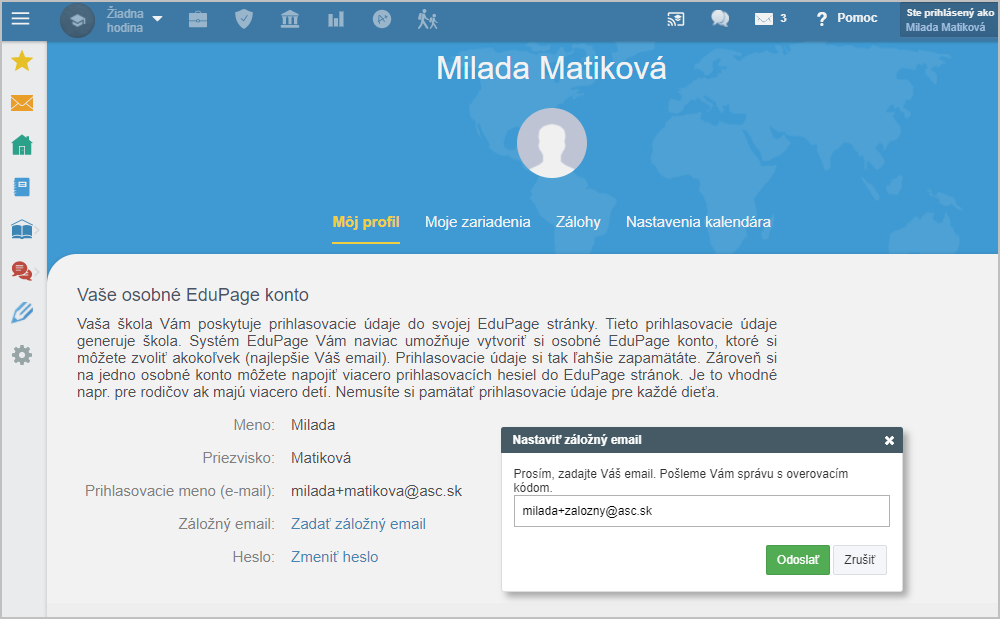Click the Milada Matiková page title
The width and height of the screenshot is (1000, 619).
552,68
